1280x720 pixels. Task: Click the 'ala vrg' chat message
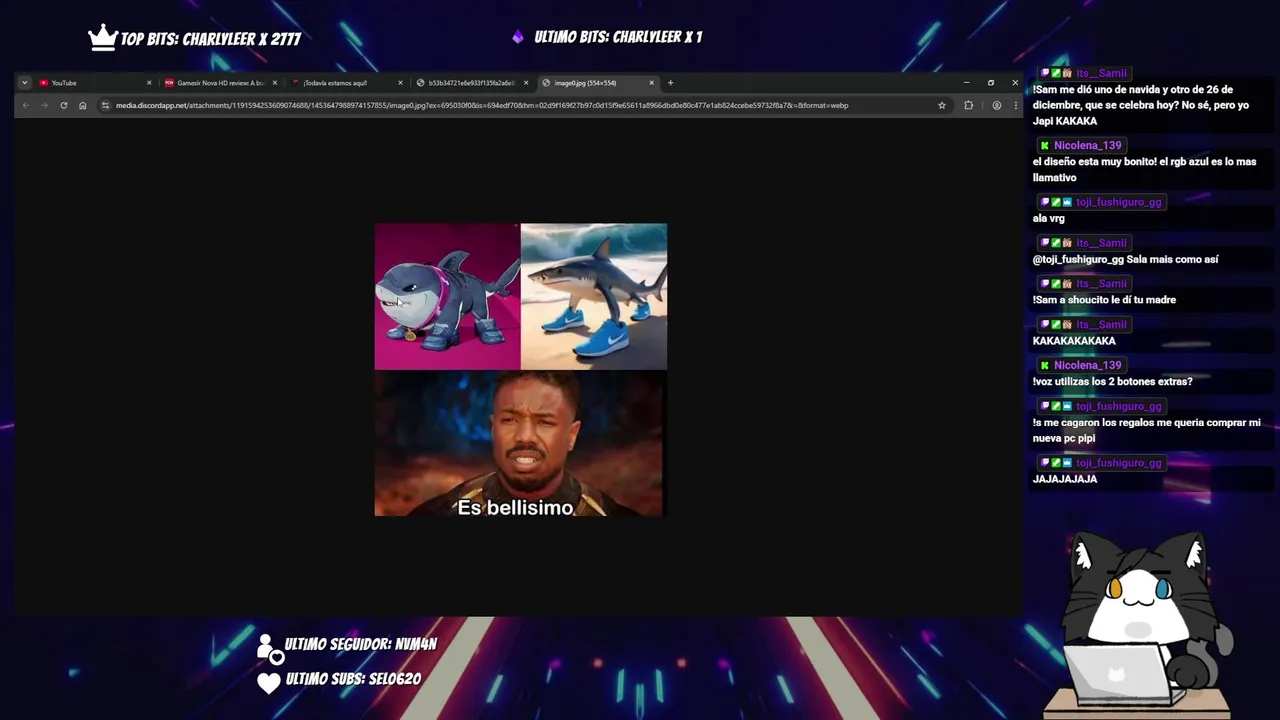1048,219
